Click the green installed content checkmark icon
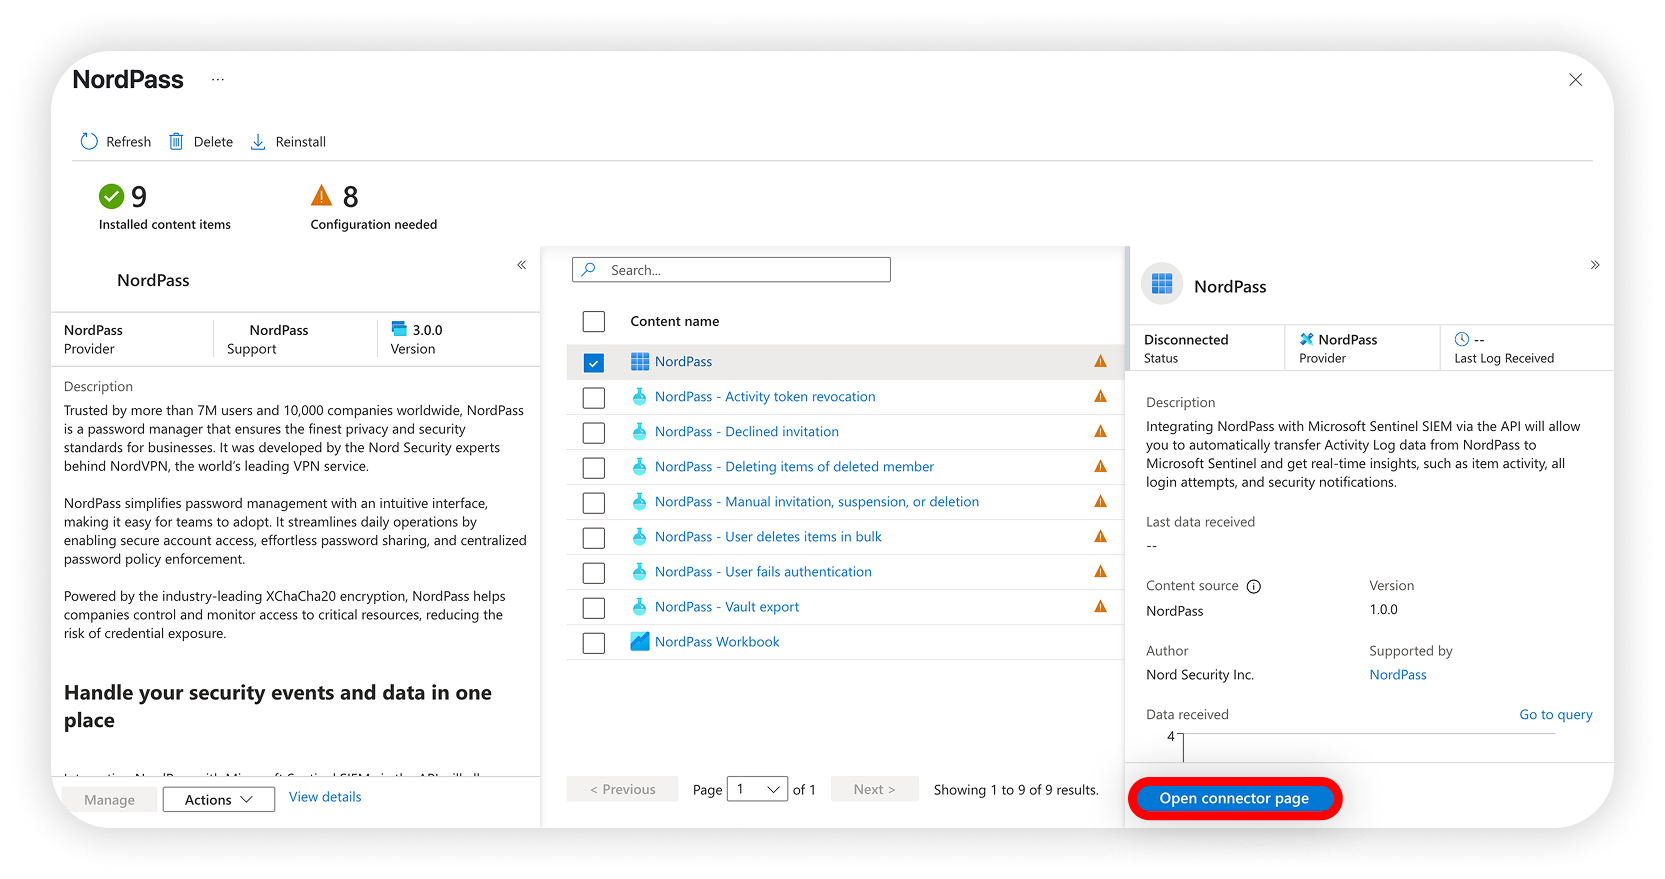Viewport: 1665px width, 879px height. point(111,196)
